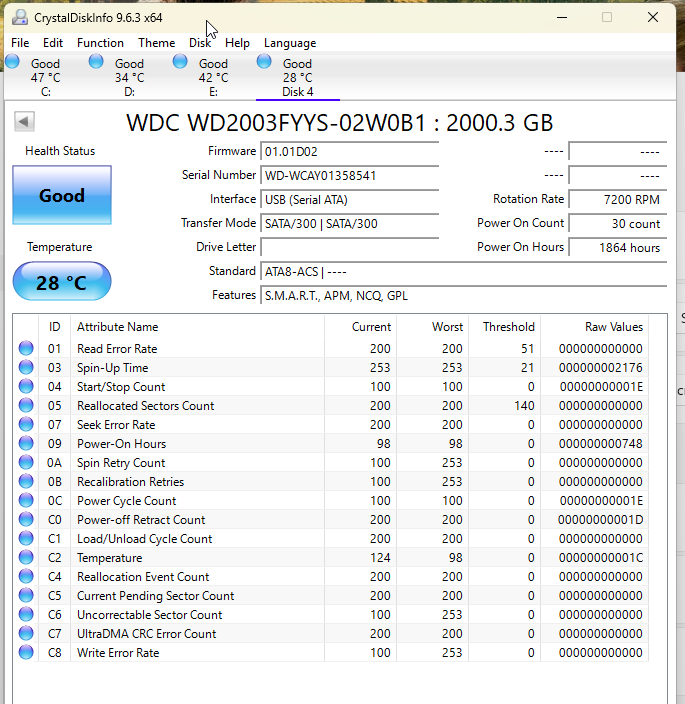Click status orb for Reallocated Sectors Count
Screen dimensions: 685x704
[x=26, y=405]
